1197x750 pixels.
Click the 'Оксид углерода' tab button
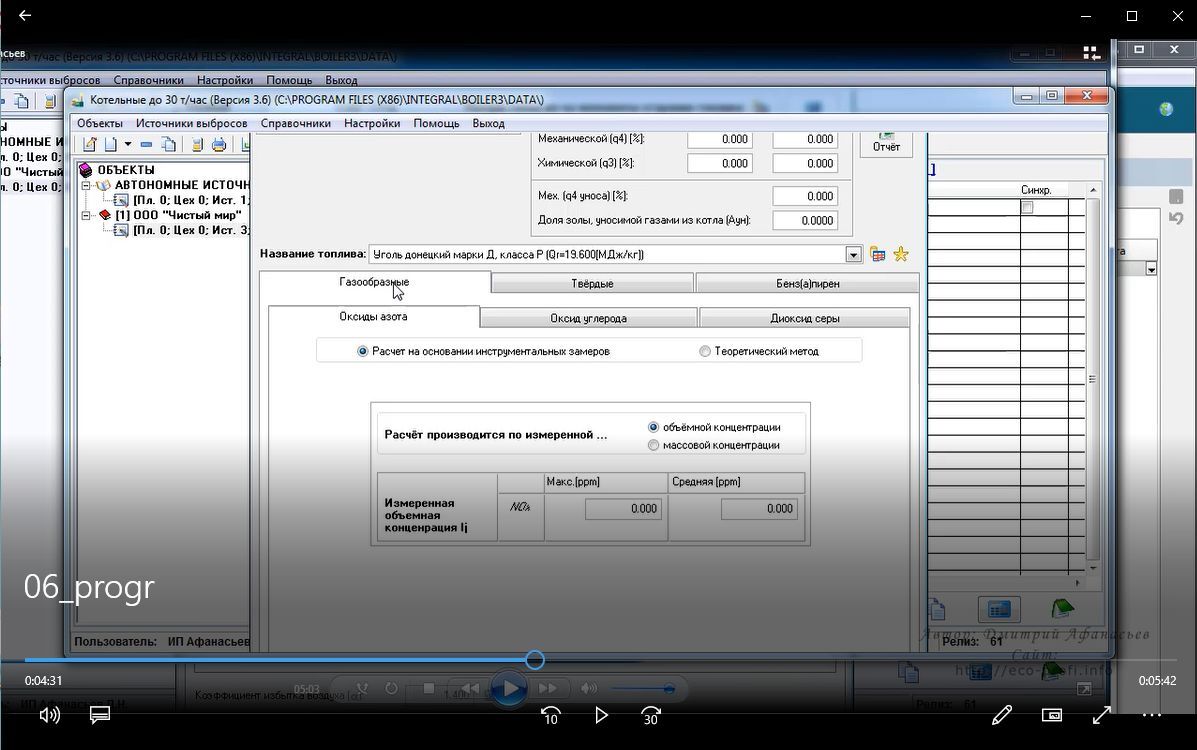[x=588, y=318]
